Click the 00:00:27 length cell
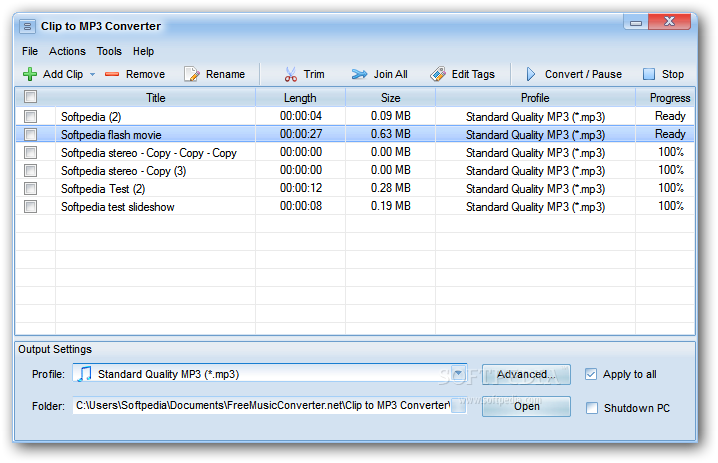Viewport: 718px width, 463px height. coord(301,134)
